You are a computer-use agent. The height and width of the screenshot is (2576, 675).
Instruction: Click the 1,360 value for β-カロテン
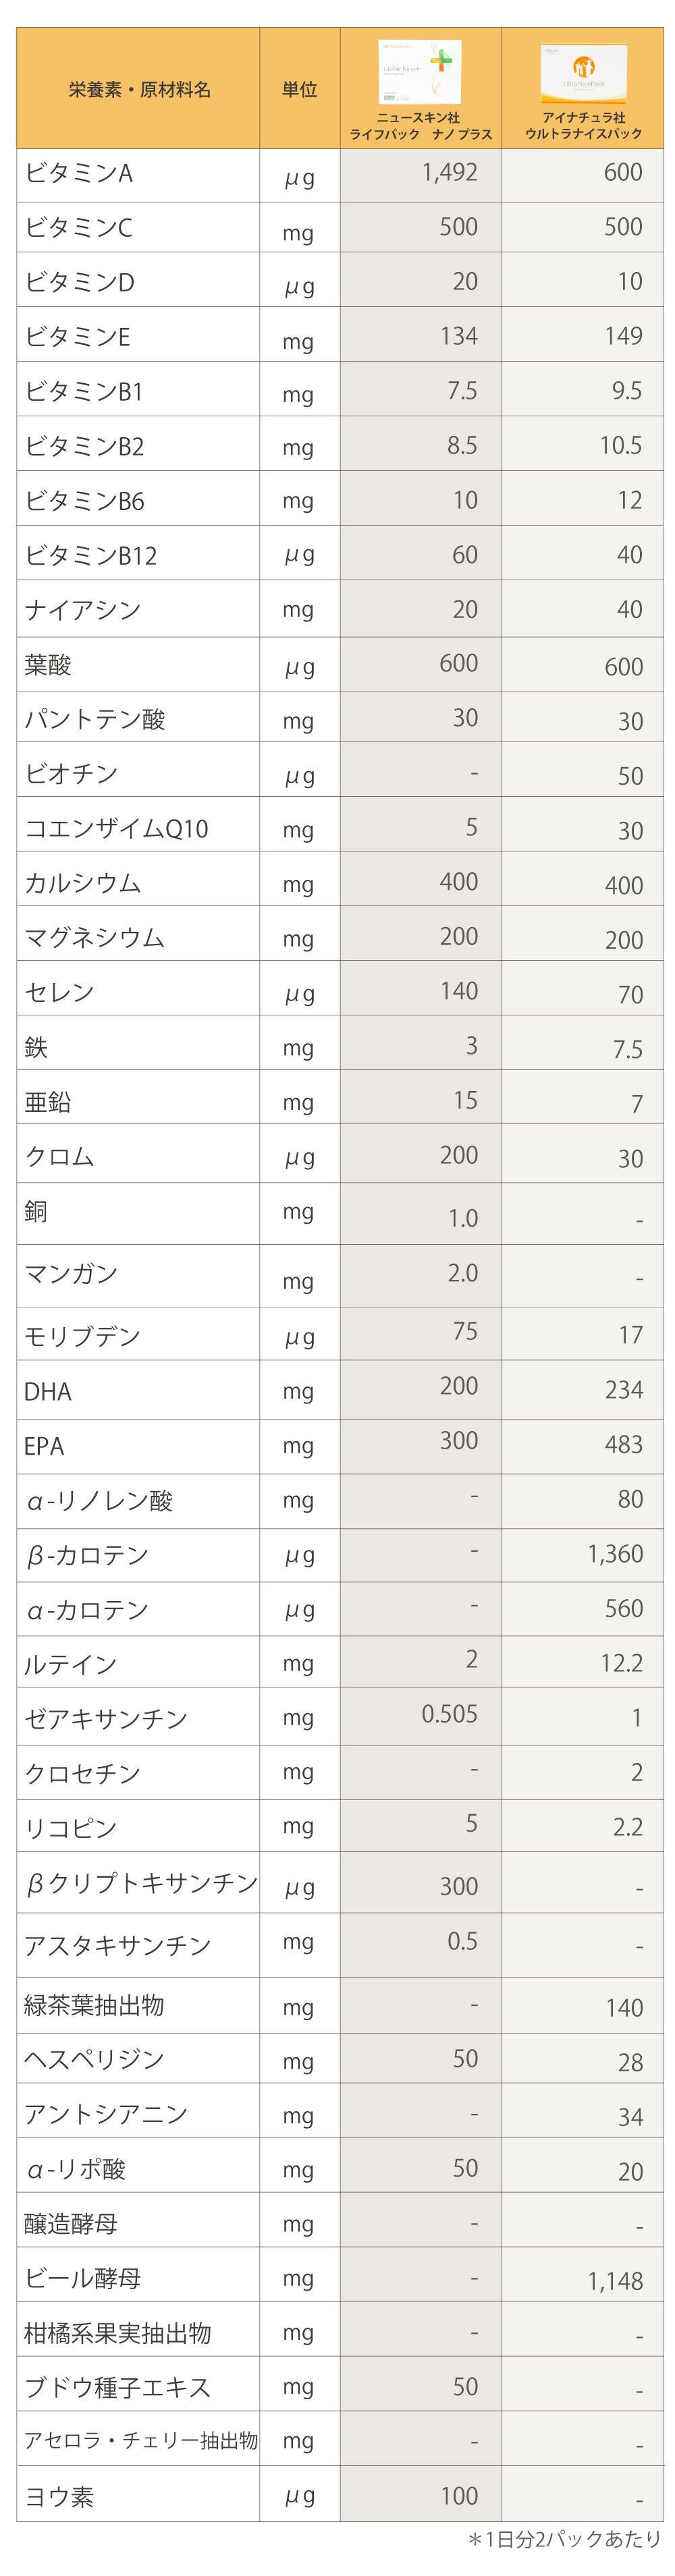click(x=615, y=1554)
